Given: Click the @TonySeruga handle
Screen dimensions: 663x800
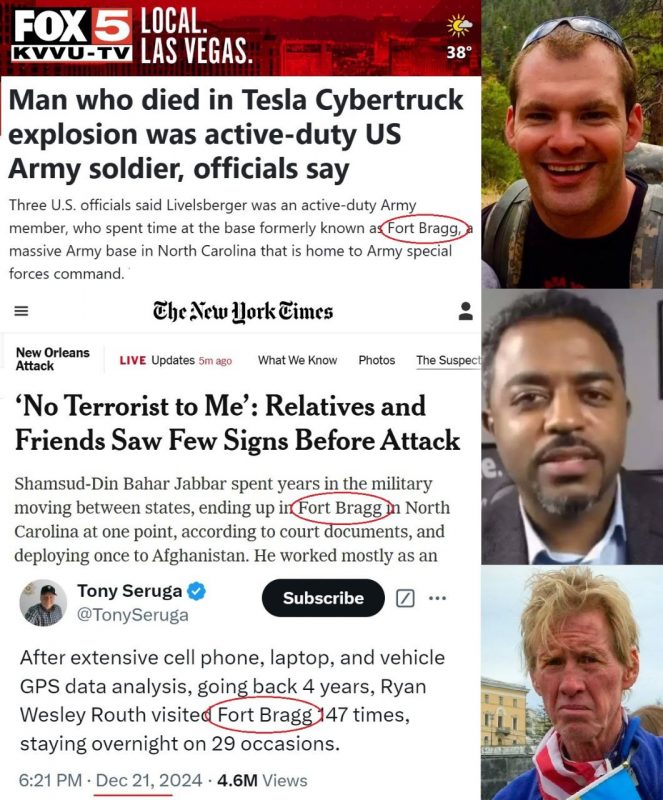Looking at the screenshot, I should 132,616.
